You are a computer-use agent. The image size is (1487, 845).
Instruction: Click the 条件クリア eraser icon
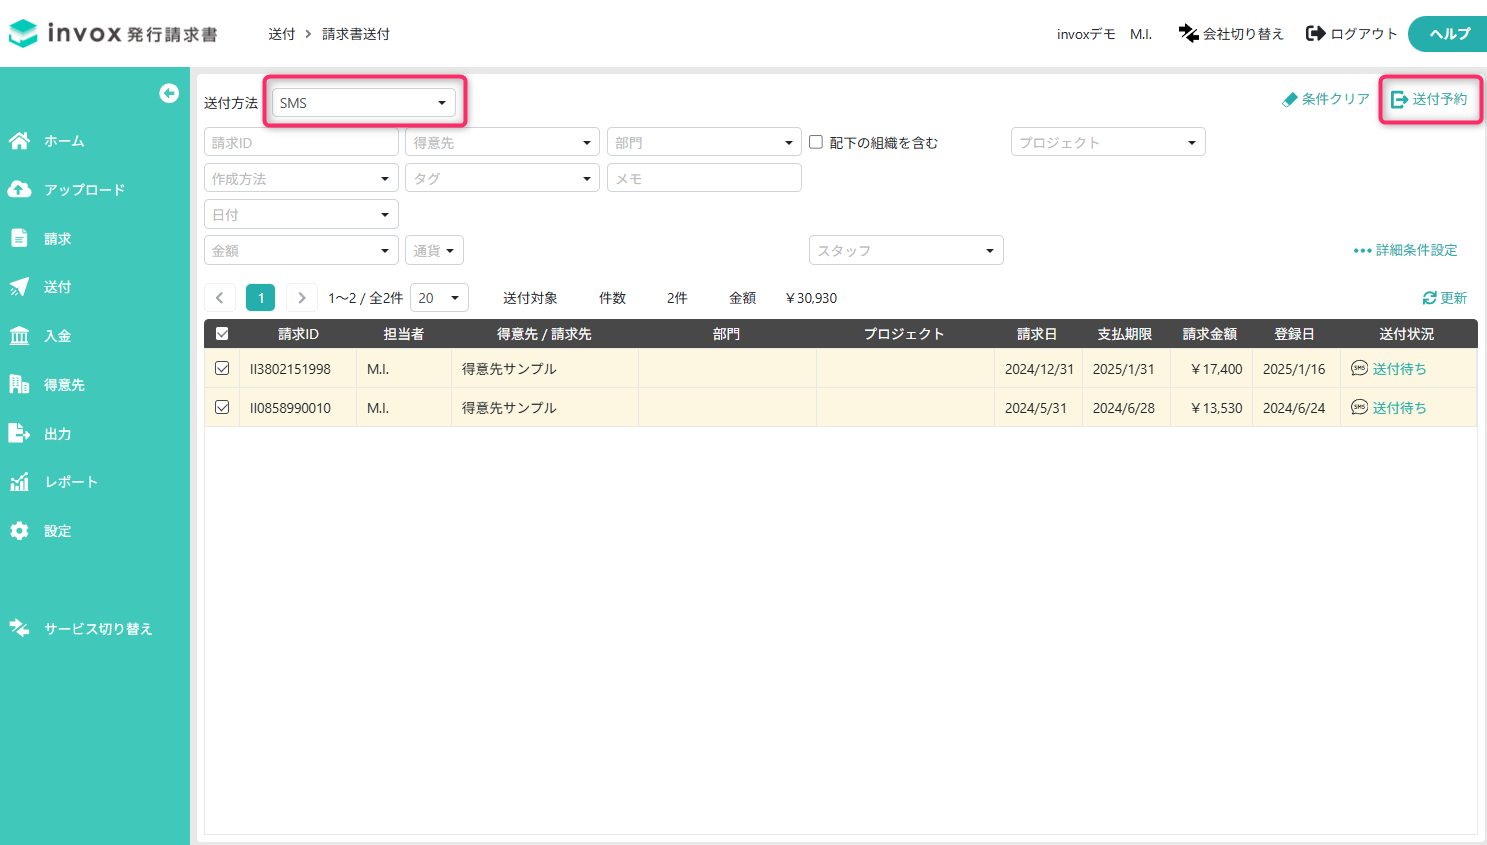(1290, 99)
